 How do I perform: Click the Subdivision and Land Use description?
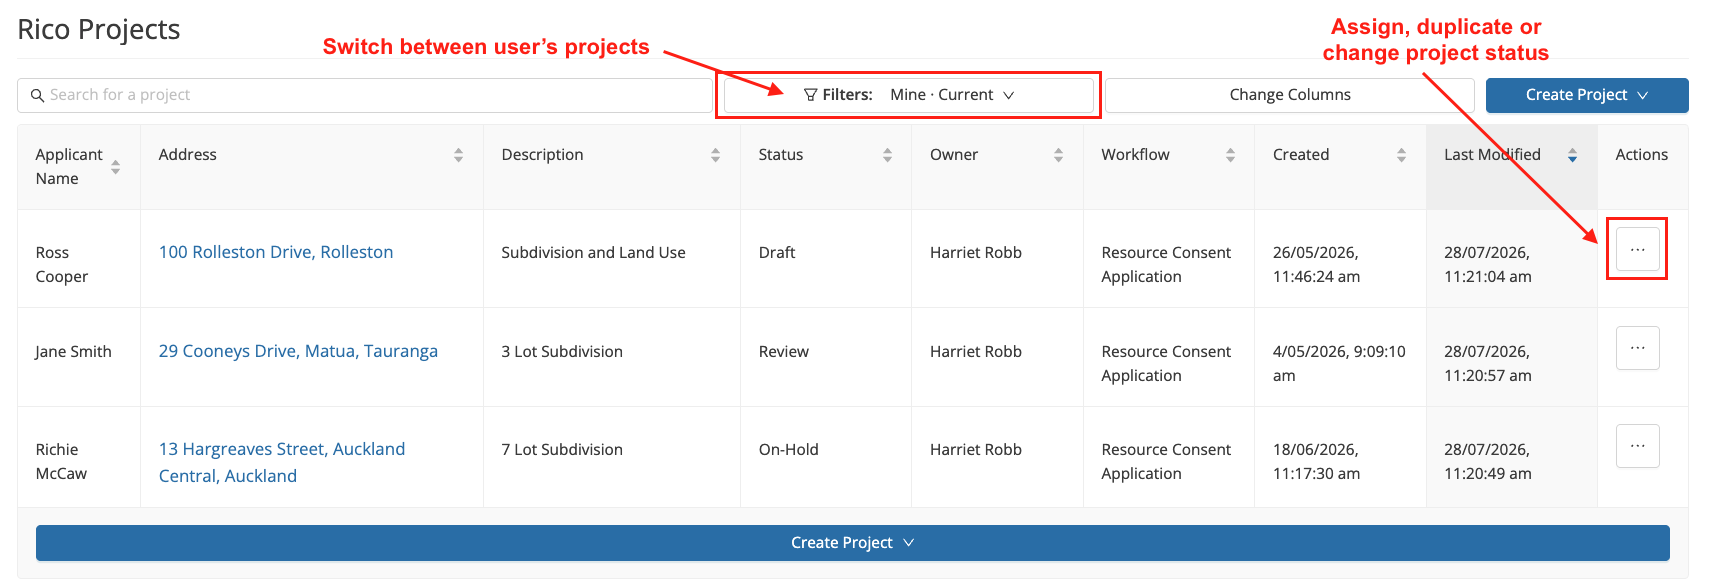click(x=593, y=253)
